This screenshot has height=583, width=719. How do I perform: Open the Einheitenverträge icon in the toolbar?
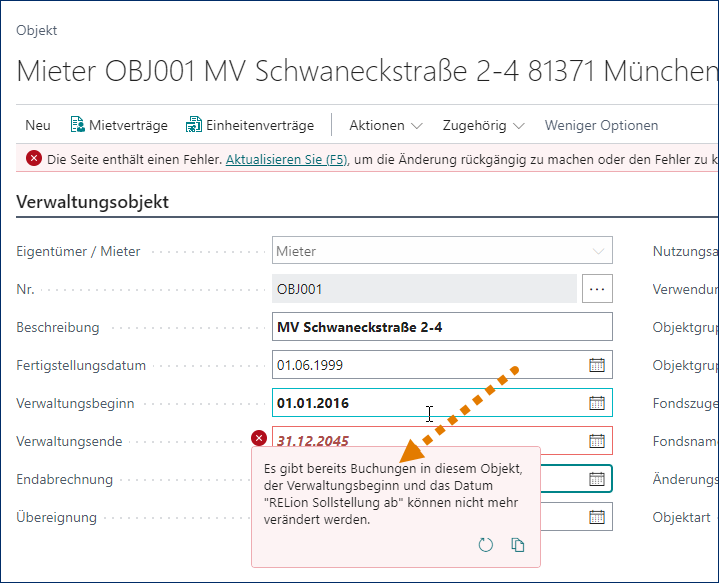pyautogui.click(x=194, y=125)
